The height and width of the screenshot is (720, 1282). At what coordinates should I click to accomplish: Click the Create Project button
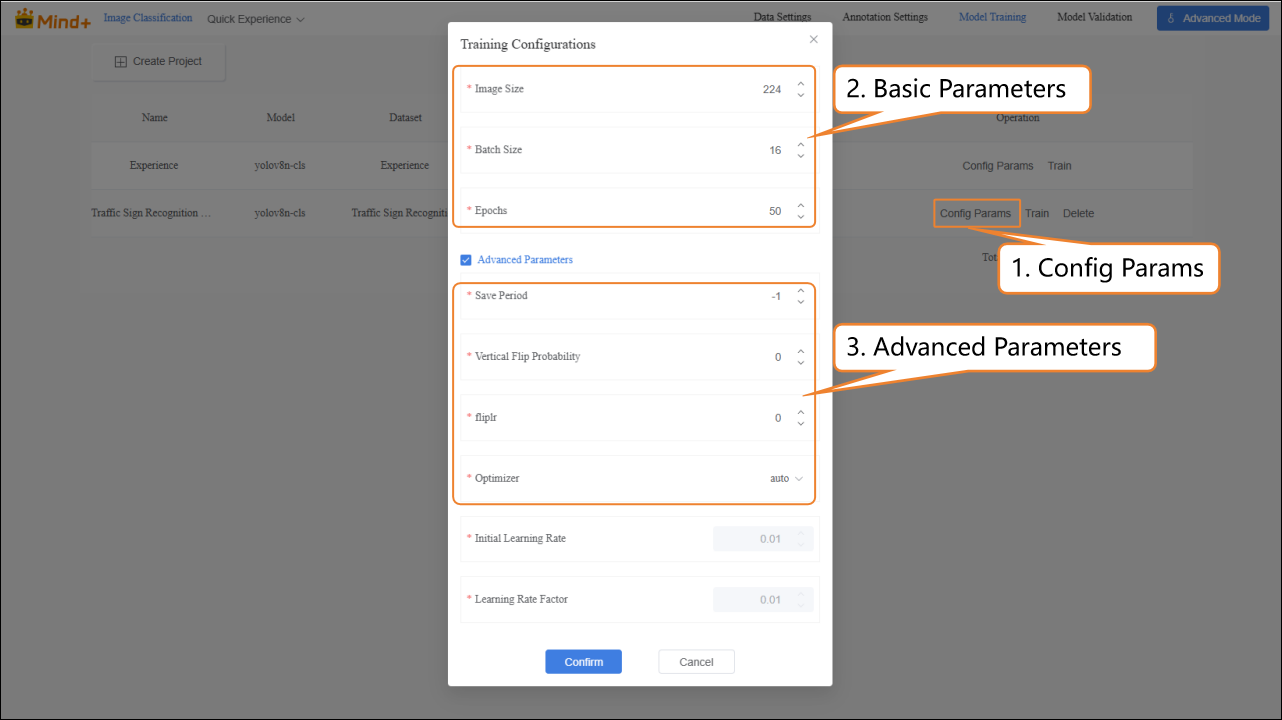(x=158, y=62)
